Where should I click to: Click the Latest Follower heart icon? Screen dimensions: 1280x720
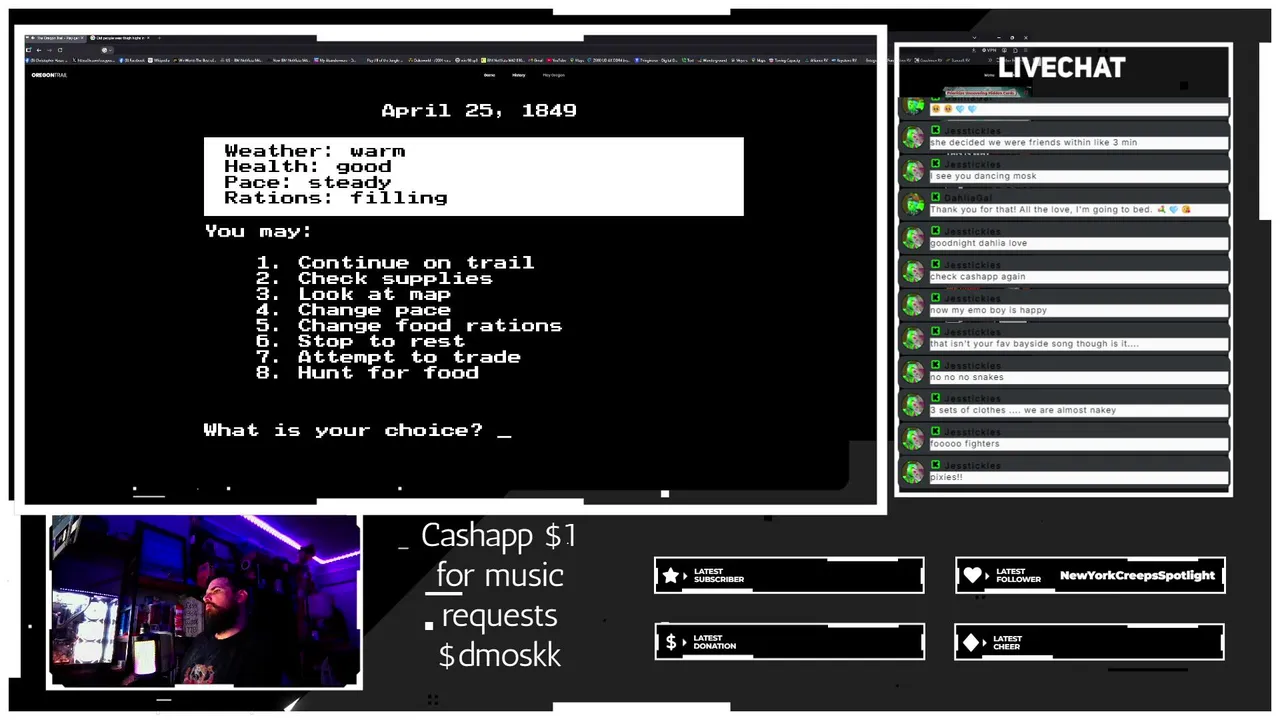pos(972,576)
